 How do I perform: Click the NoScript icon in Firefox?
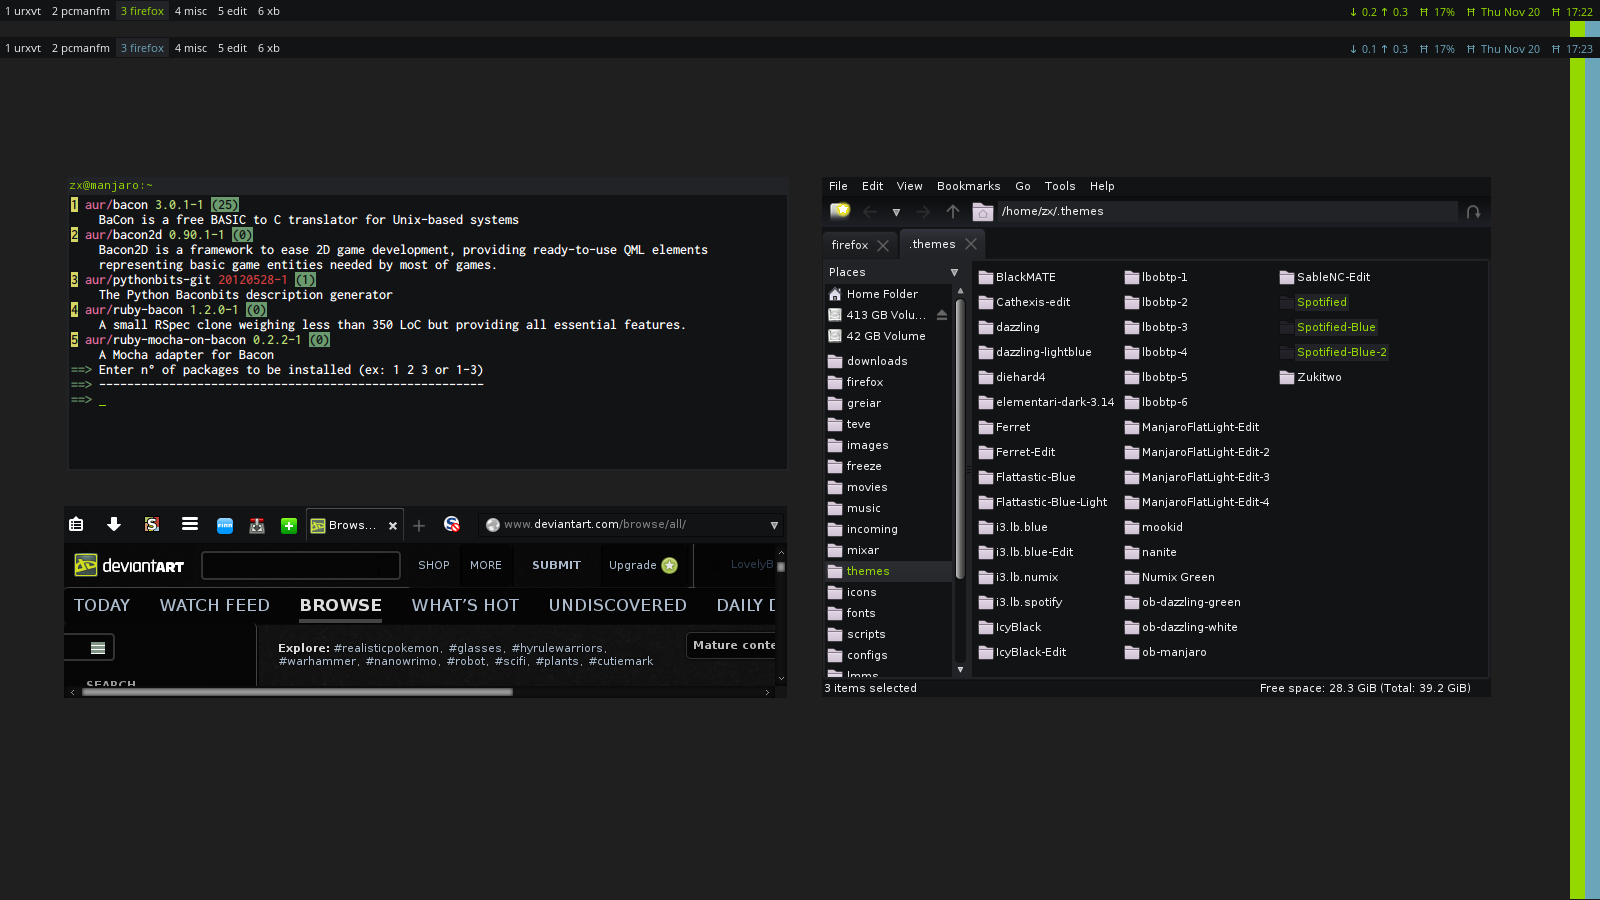(452, 524)
